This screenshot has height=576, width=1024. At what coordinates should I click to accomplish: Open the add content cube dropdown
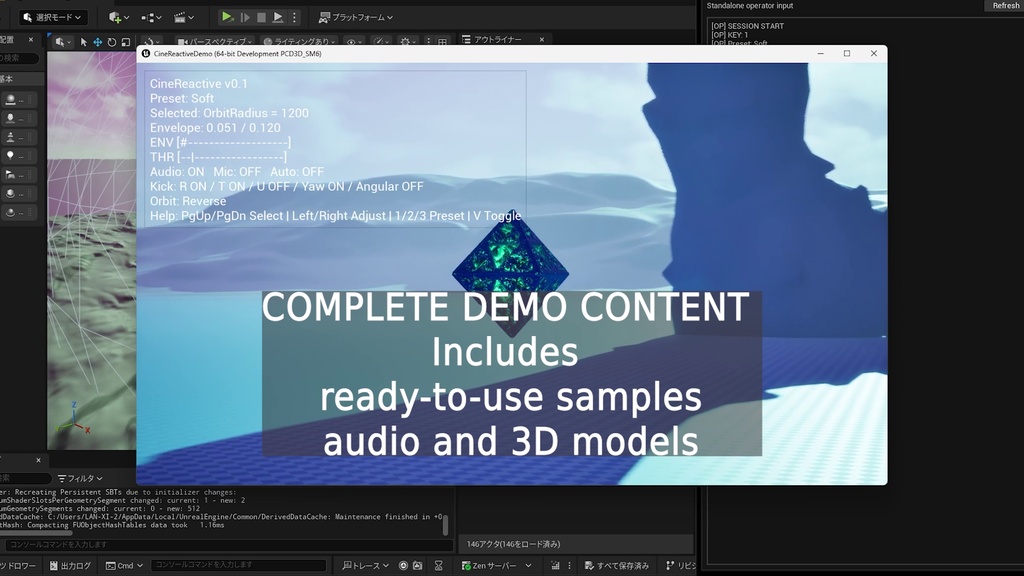click(x=119, y=18)
